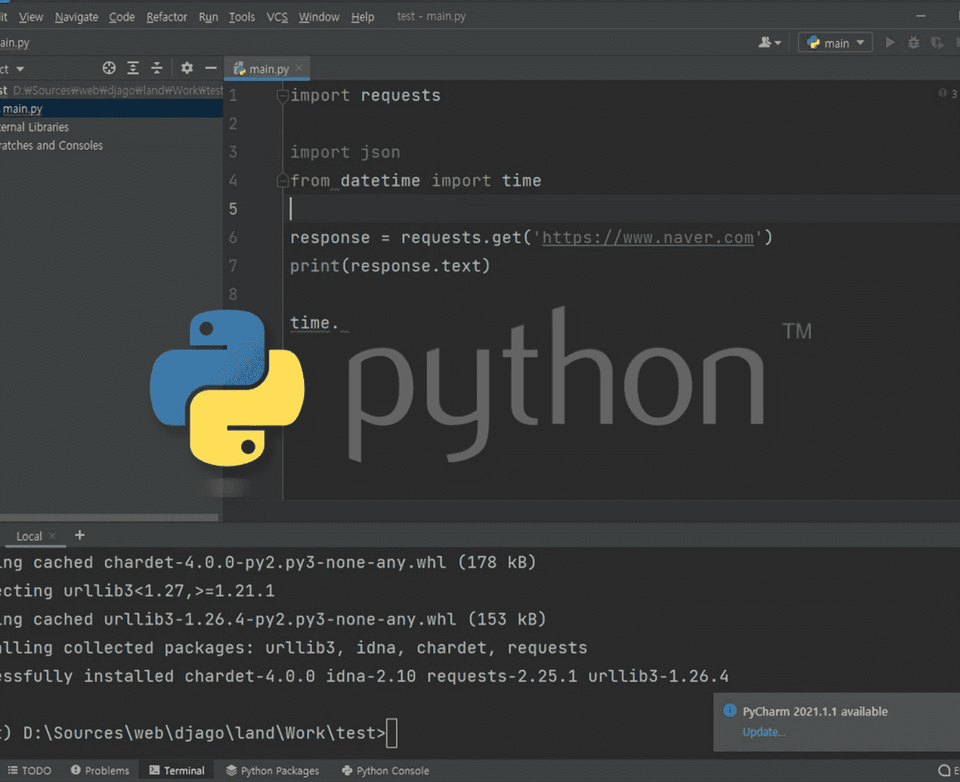This screenshot has width=960, height=782.
Task: Click the info icon in update notification
Action: [729, 710]
